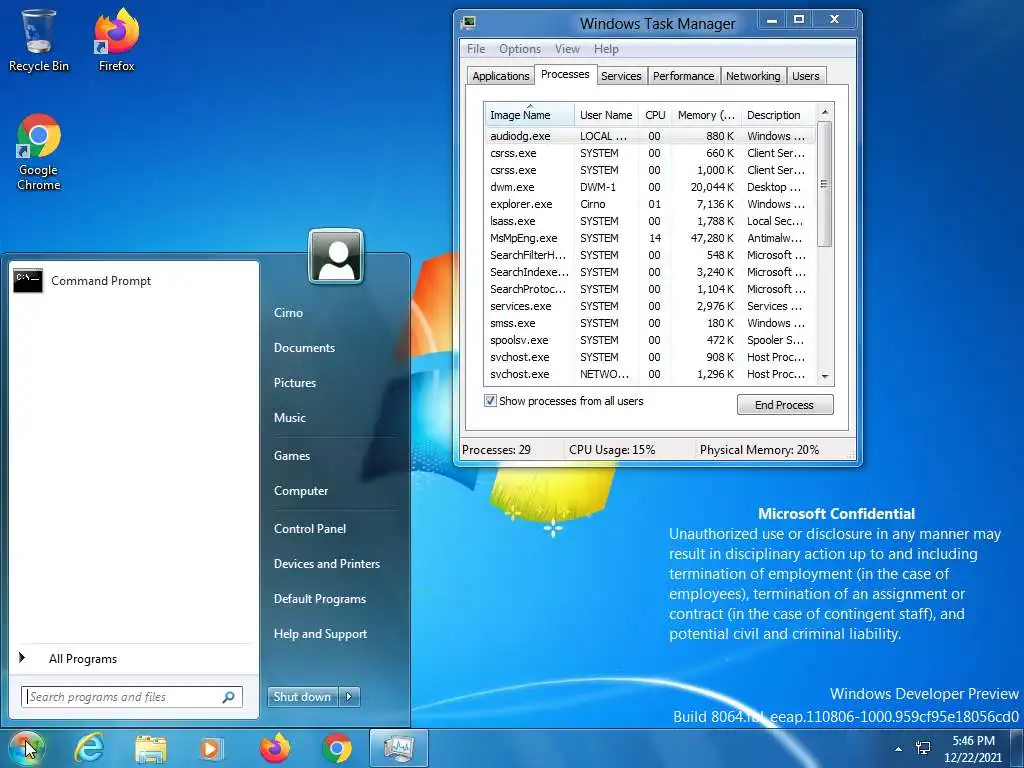The width and height of the screenshot is (1024, 768).
Task: Select the spoolsv.exe process row
Action: 650,340
